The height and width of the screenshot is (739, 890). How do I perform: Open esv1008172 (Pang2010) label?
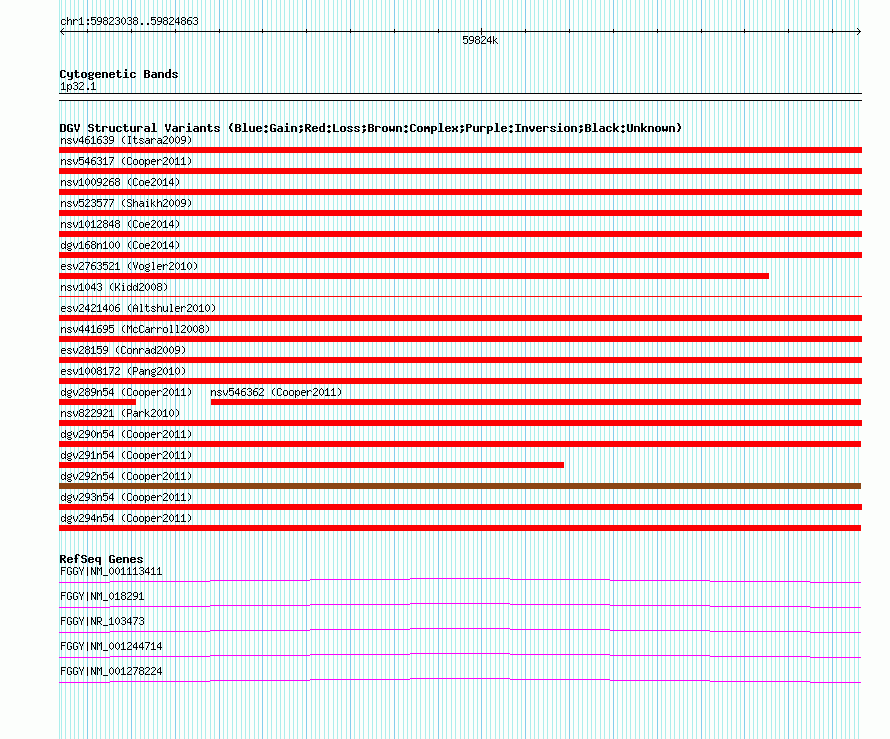tap(123, 371)
